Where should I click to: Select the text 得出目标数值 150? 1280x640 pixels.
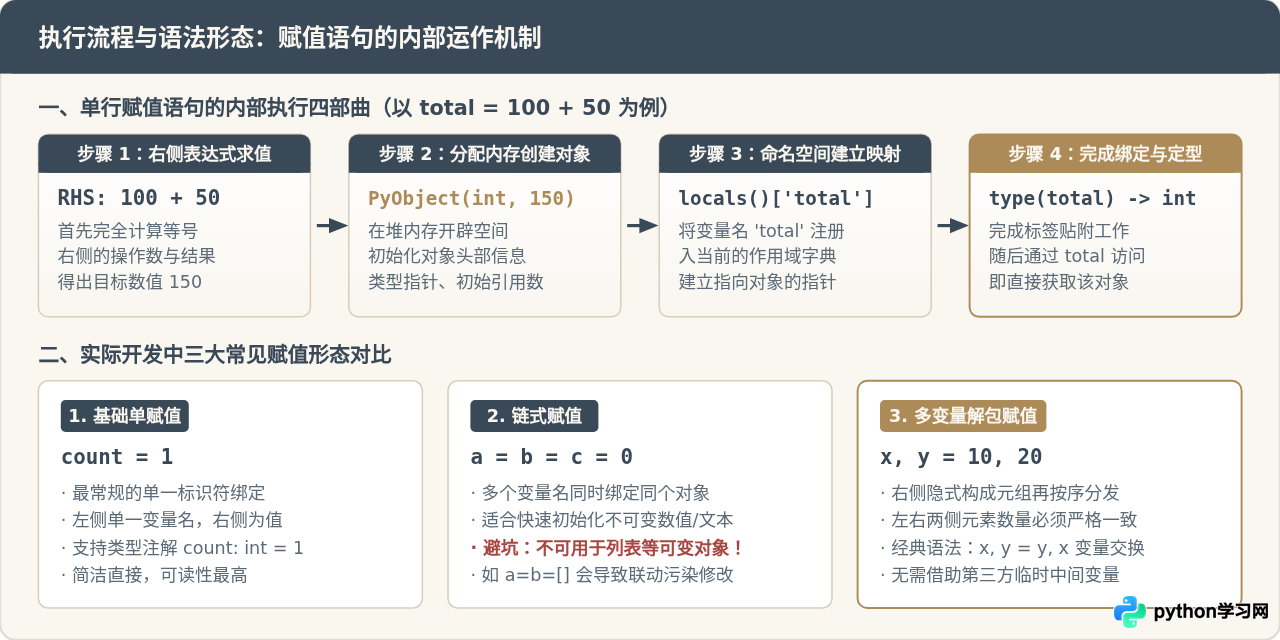(x=130, y=282)
